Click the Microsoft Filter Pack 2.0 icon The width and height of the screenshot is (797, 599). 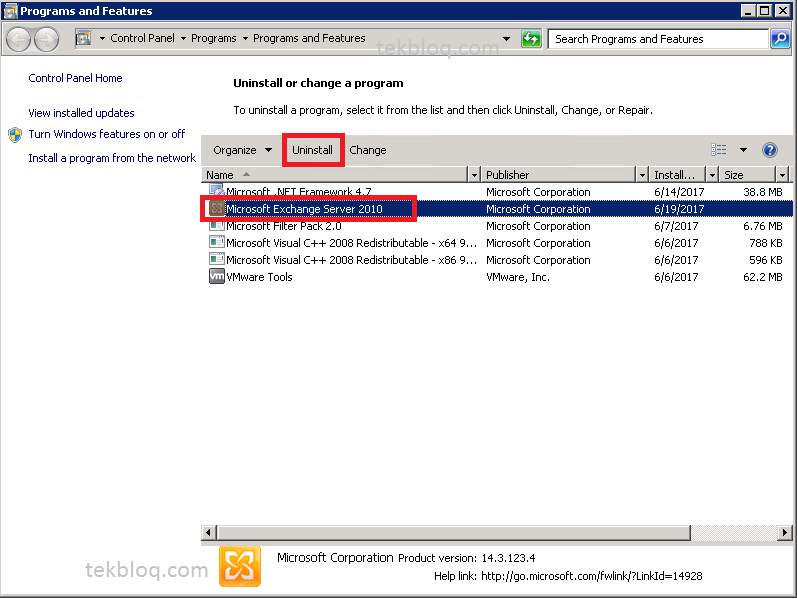[217, 225]
